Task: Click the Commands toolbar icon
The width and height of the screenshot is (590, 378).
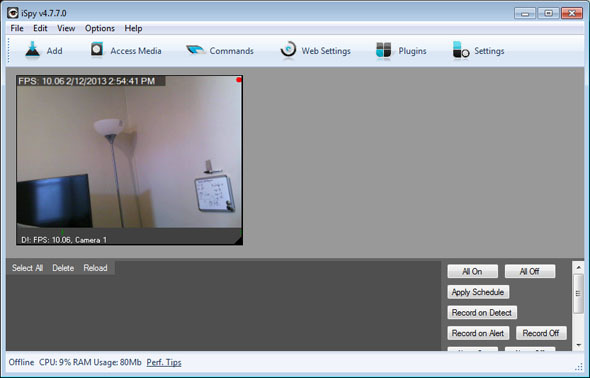Action: pos(195,50)
